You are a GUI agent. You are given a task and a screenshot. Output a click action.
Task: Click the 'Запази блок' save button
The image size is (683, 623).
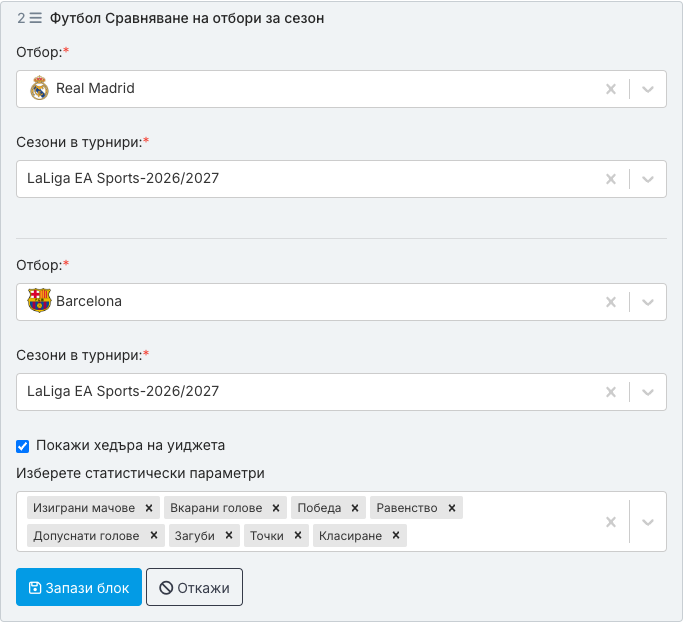pos(79,587)
